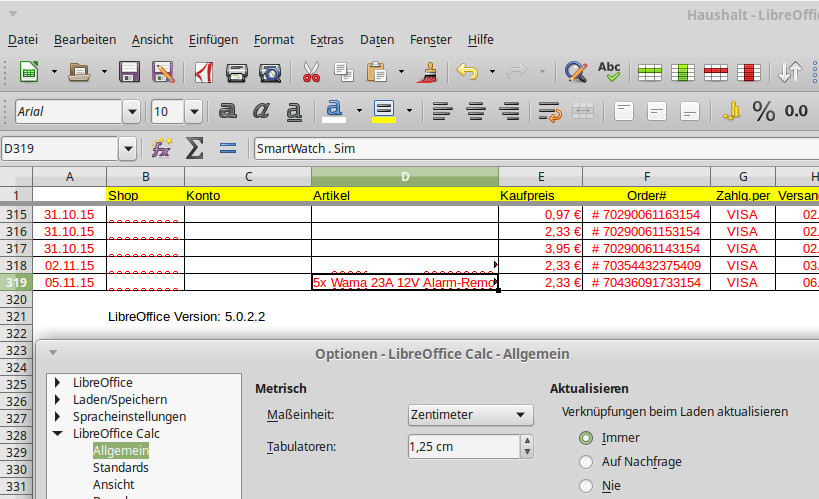Screen dimensions: 819x499
Task: Toggle bold formatting
Action: [227, 111]
